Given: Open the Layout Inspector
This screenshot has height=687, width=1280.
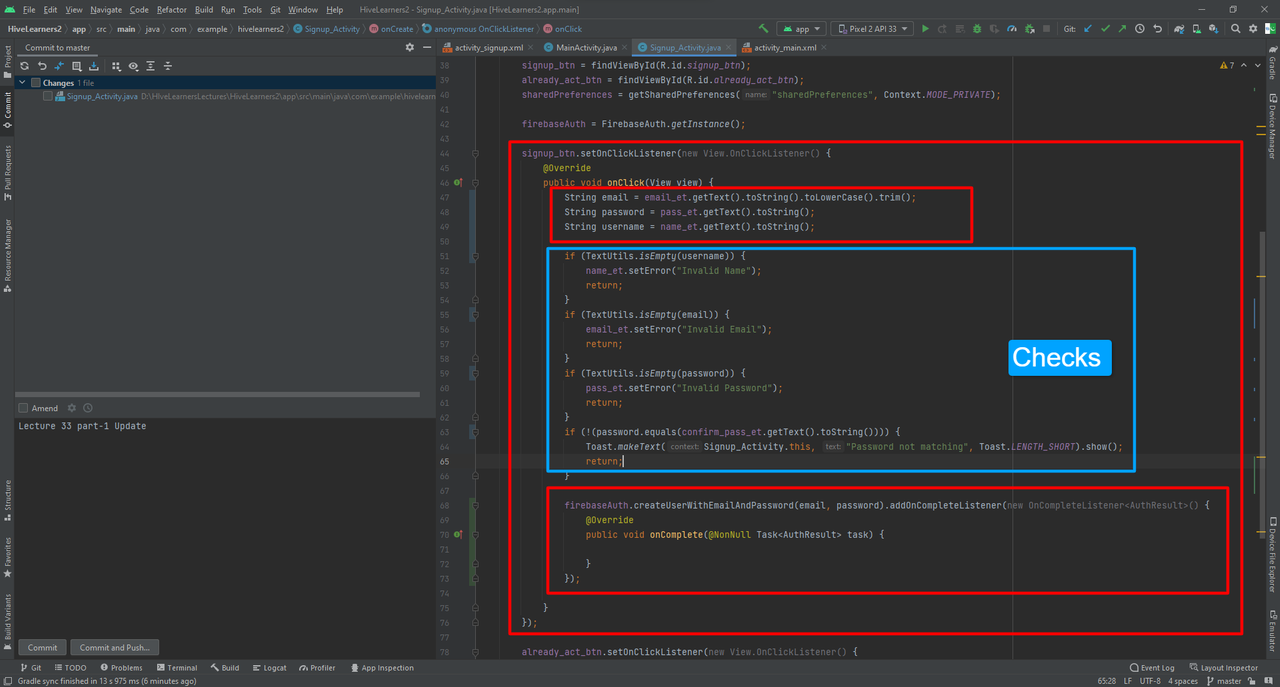Looking at the screenshot, I should (x=1223, y=667).
